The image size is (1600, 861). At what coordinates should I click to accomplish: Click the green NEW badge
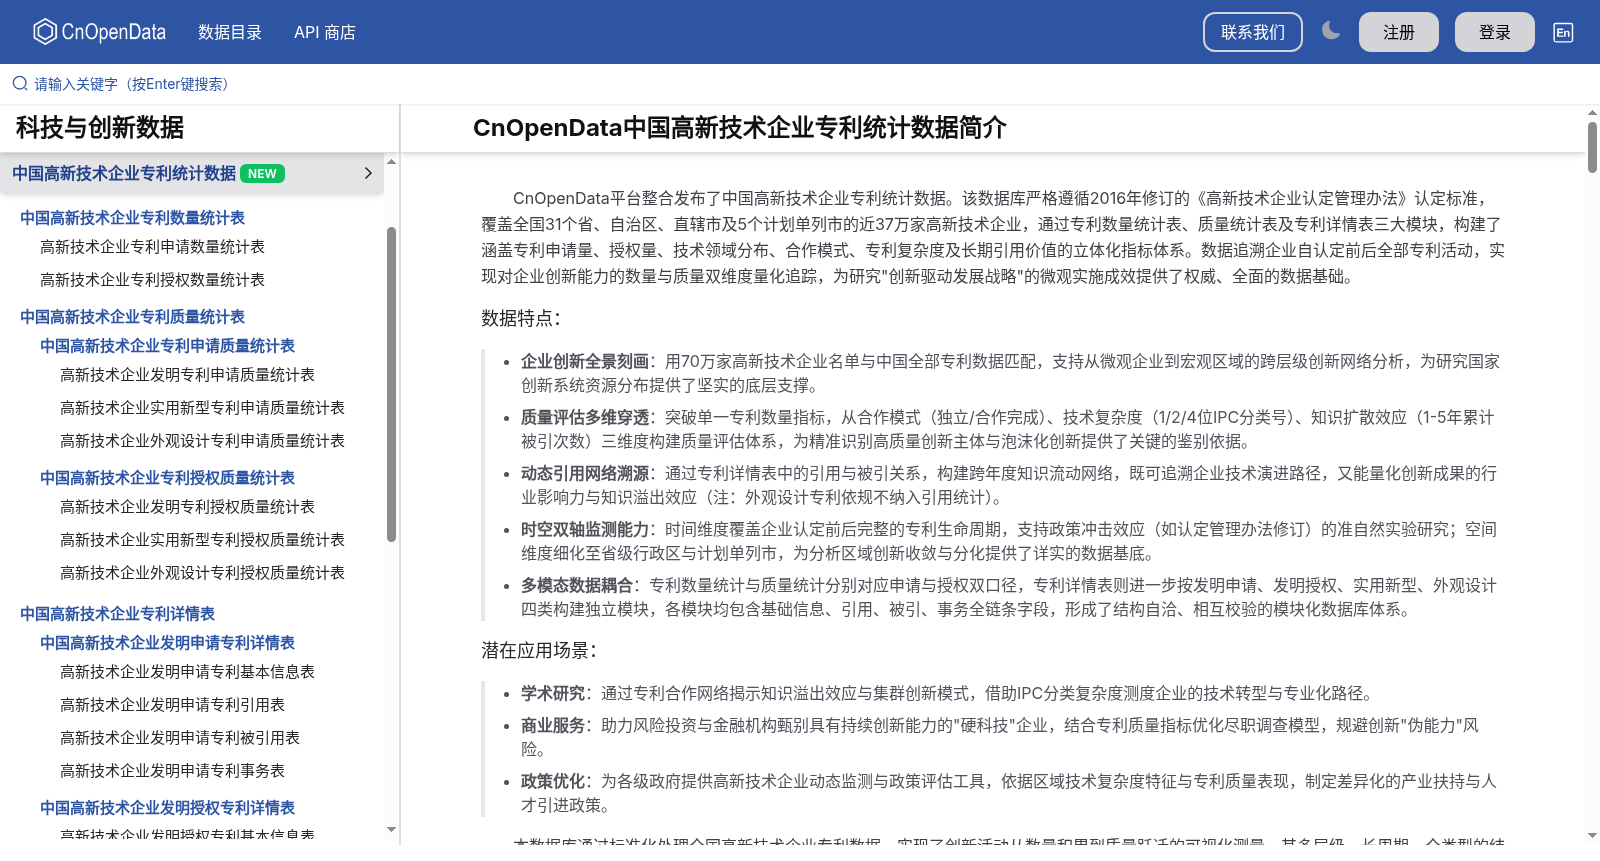[262, 173]
